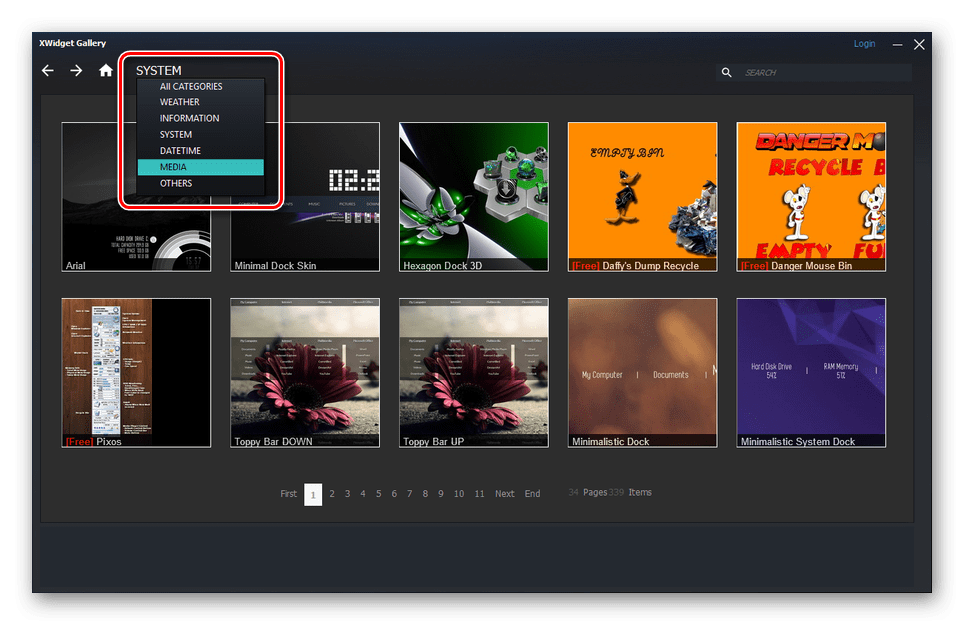The image size is (964, 625).
Task: Collapse the SYSTEM category dropdown header
Action: click(159, 71)
